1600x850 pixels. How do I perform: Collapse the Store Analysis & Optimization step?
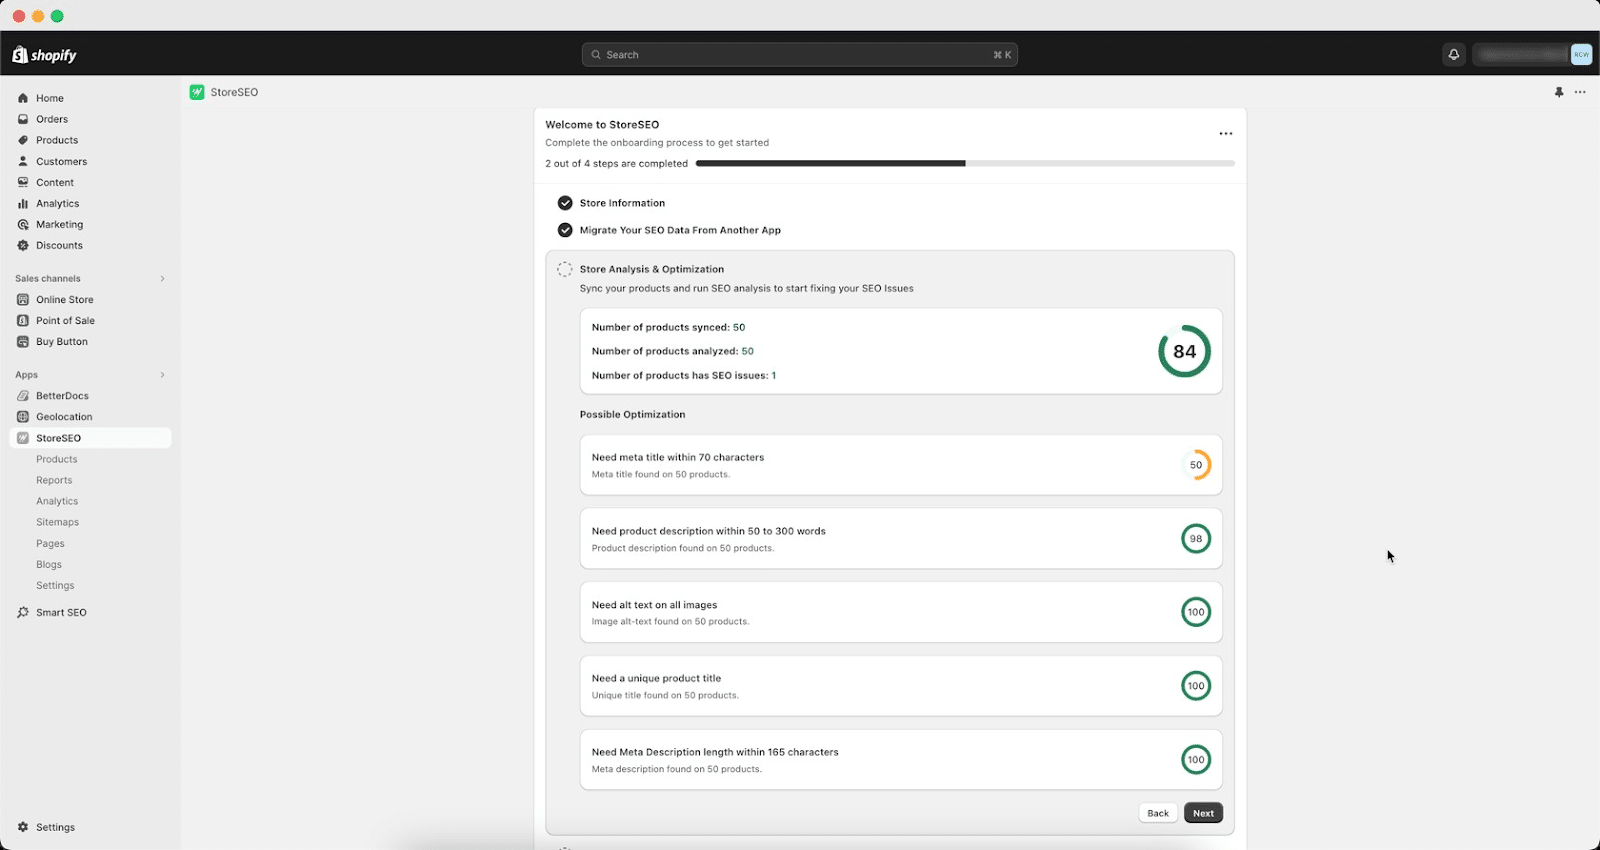[652, 269]
